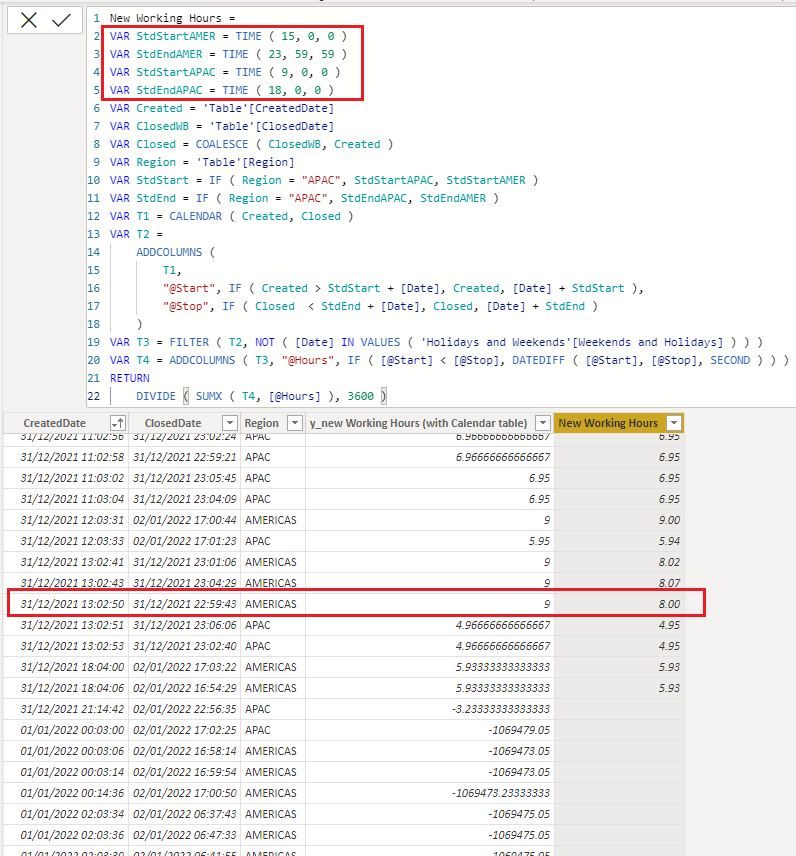Screen dimensions: 796x856
Task: Click FILTER function on line 19
Action: point(189,342)
